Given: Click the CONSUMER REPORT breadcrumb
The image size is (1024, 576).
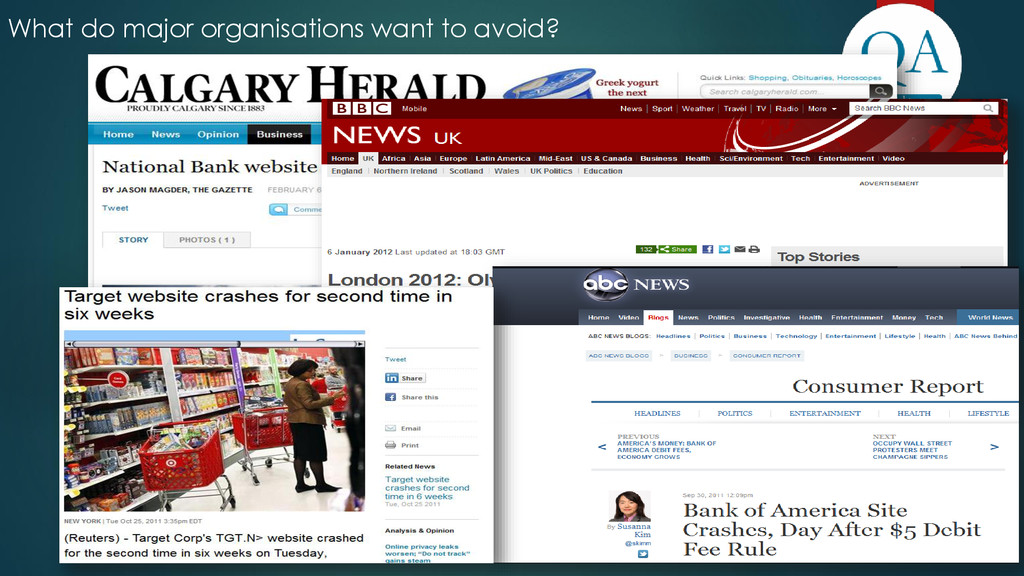Looking at the screenshot, I should [x=766, y=356].
